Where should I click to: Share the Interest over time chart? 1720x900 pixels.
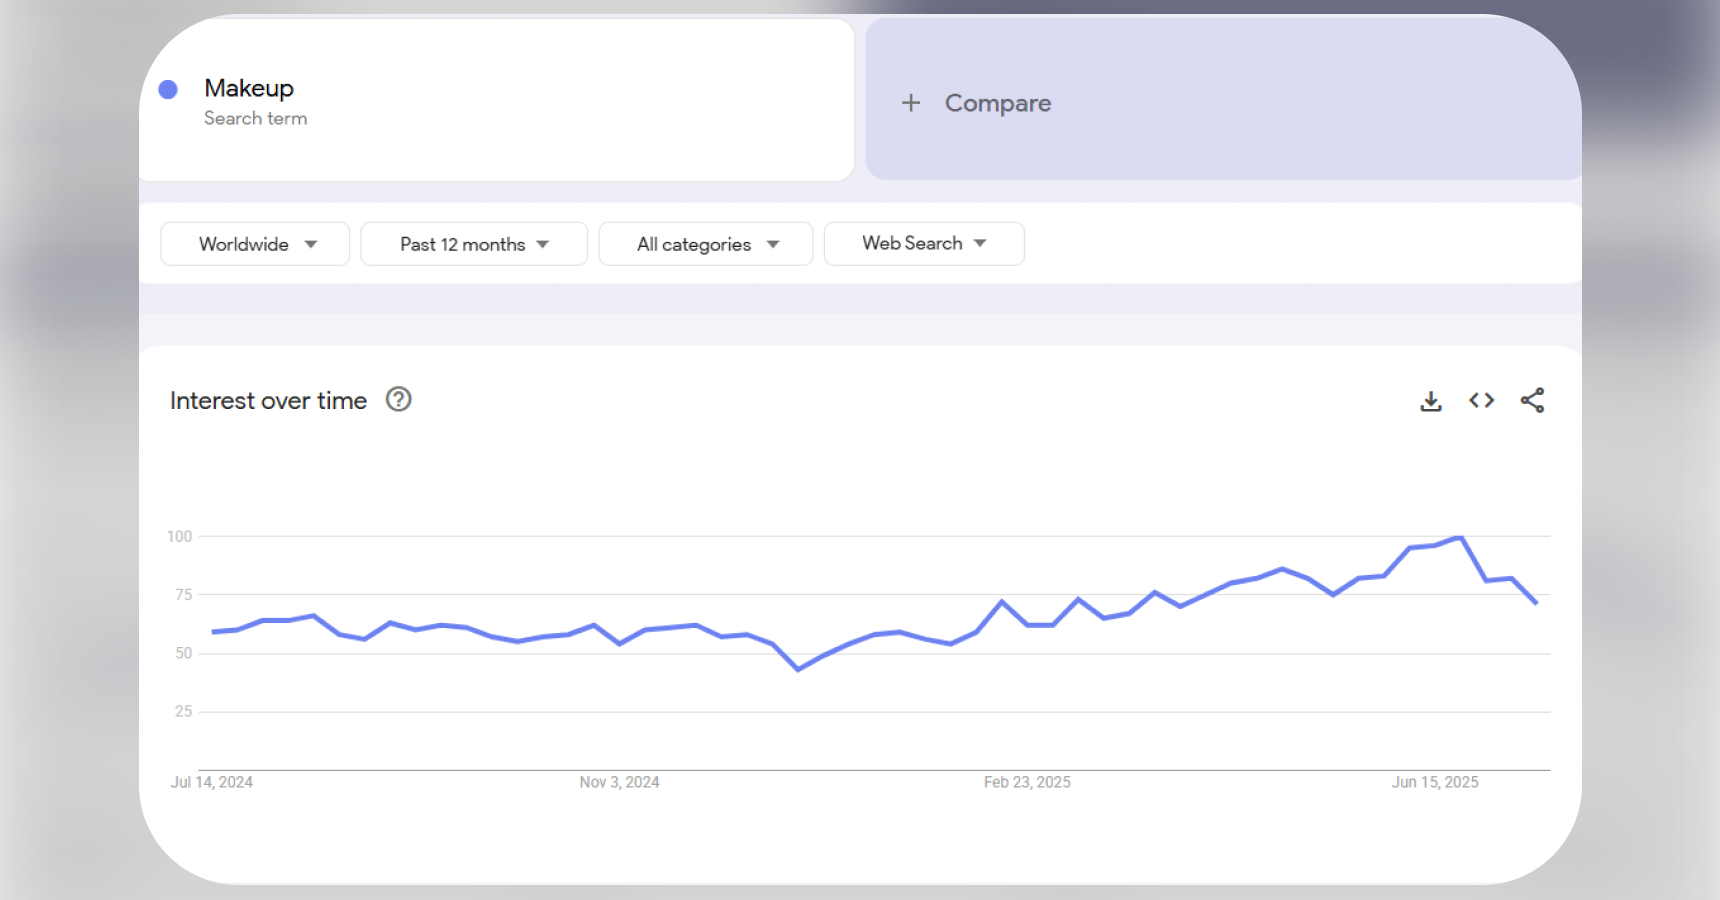pyautogui.click(x=1532, y=400)
